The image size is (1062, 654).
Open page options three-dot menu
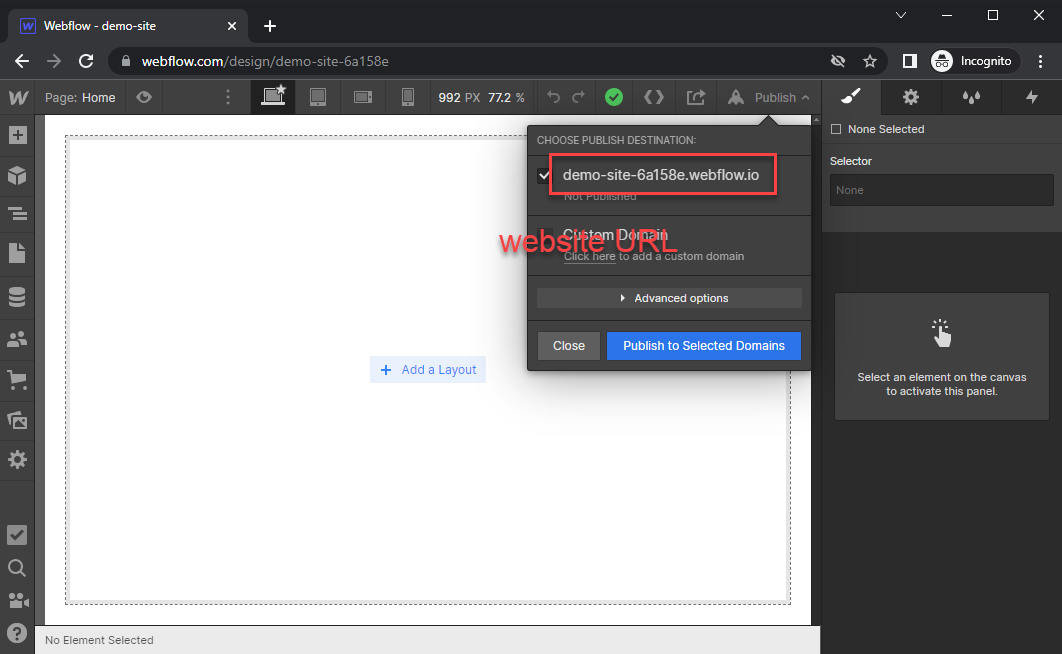[x=228, y=97]
